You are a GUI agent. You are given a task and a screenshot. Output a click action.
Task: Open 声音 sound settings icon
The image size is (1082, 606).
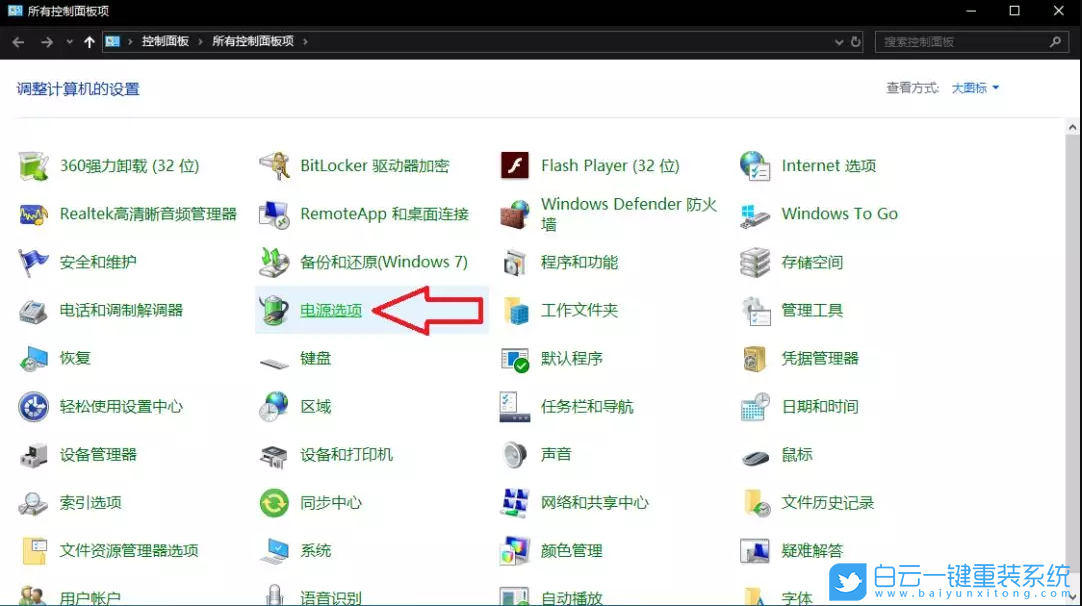pyautogui.click(x=515, y=455)
